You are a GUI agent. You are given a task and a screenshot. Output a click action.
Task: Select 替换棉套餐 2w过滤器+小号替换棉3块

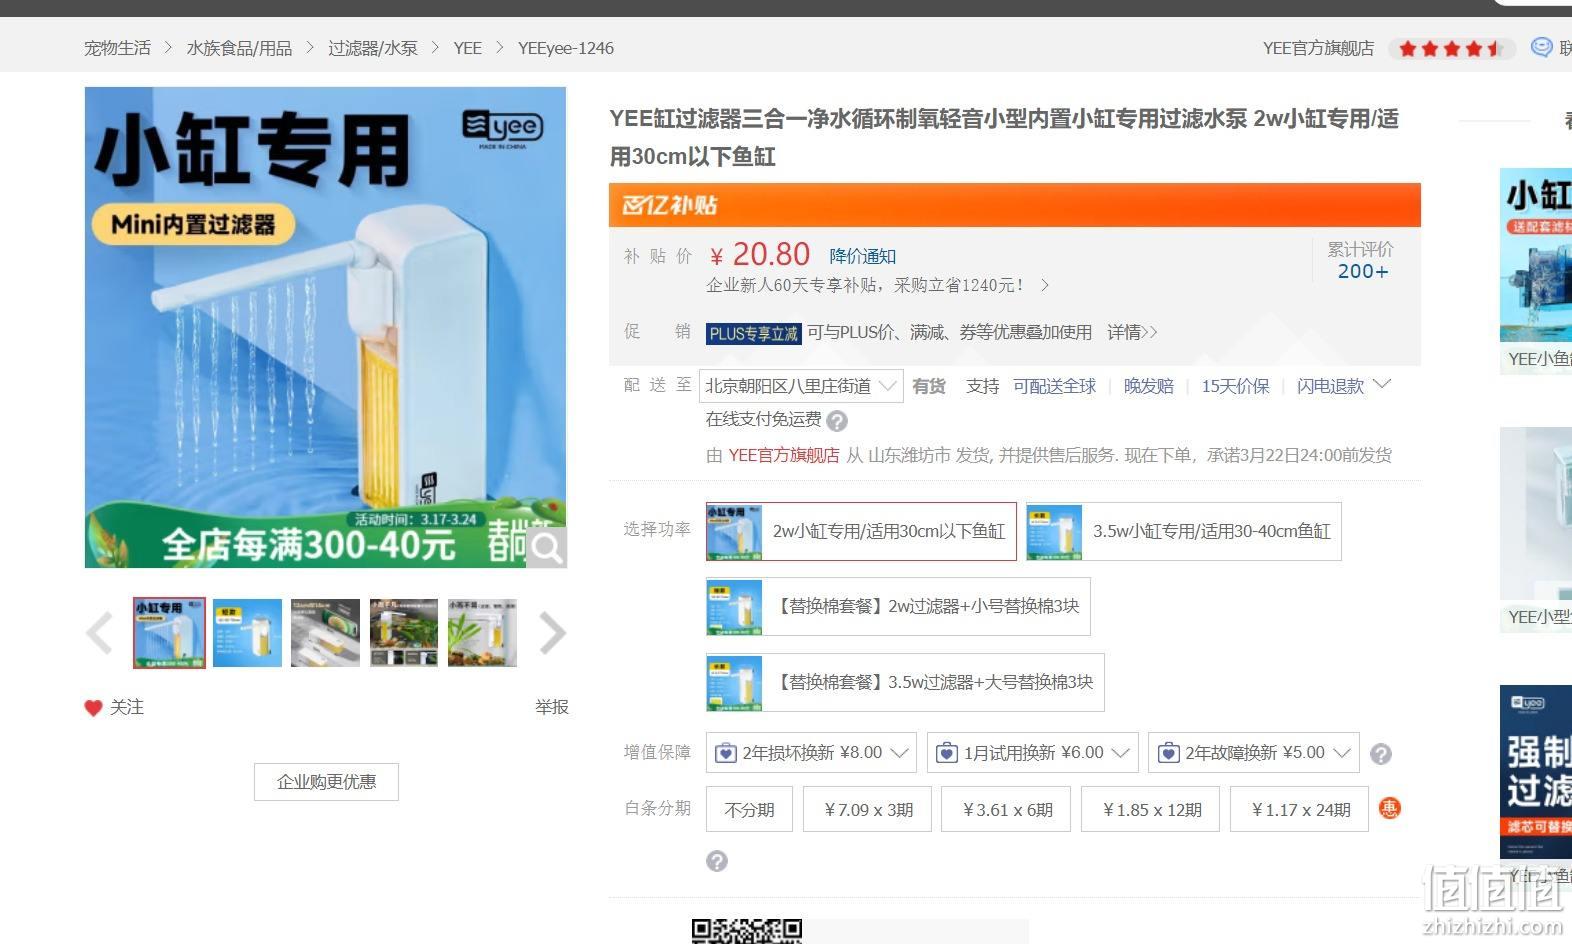click(898, 606)
